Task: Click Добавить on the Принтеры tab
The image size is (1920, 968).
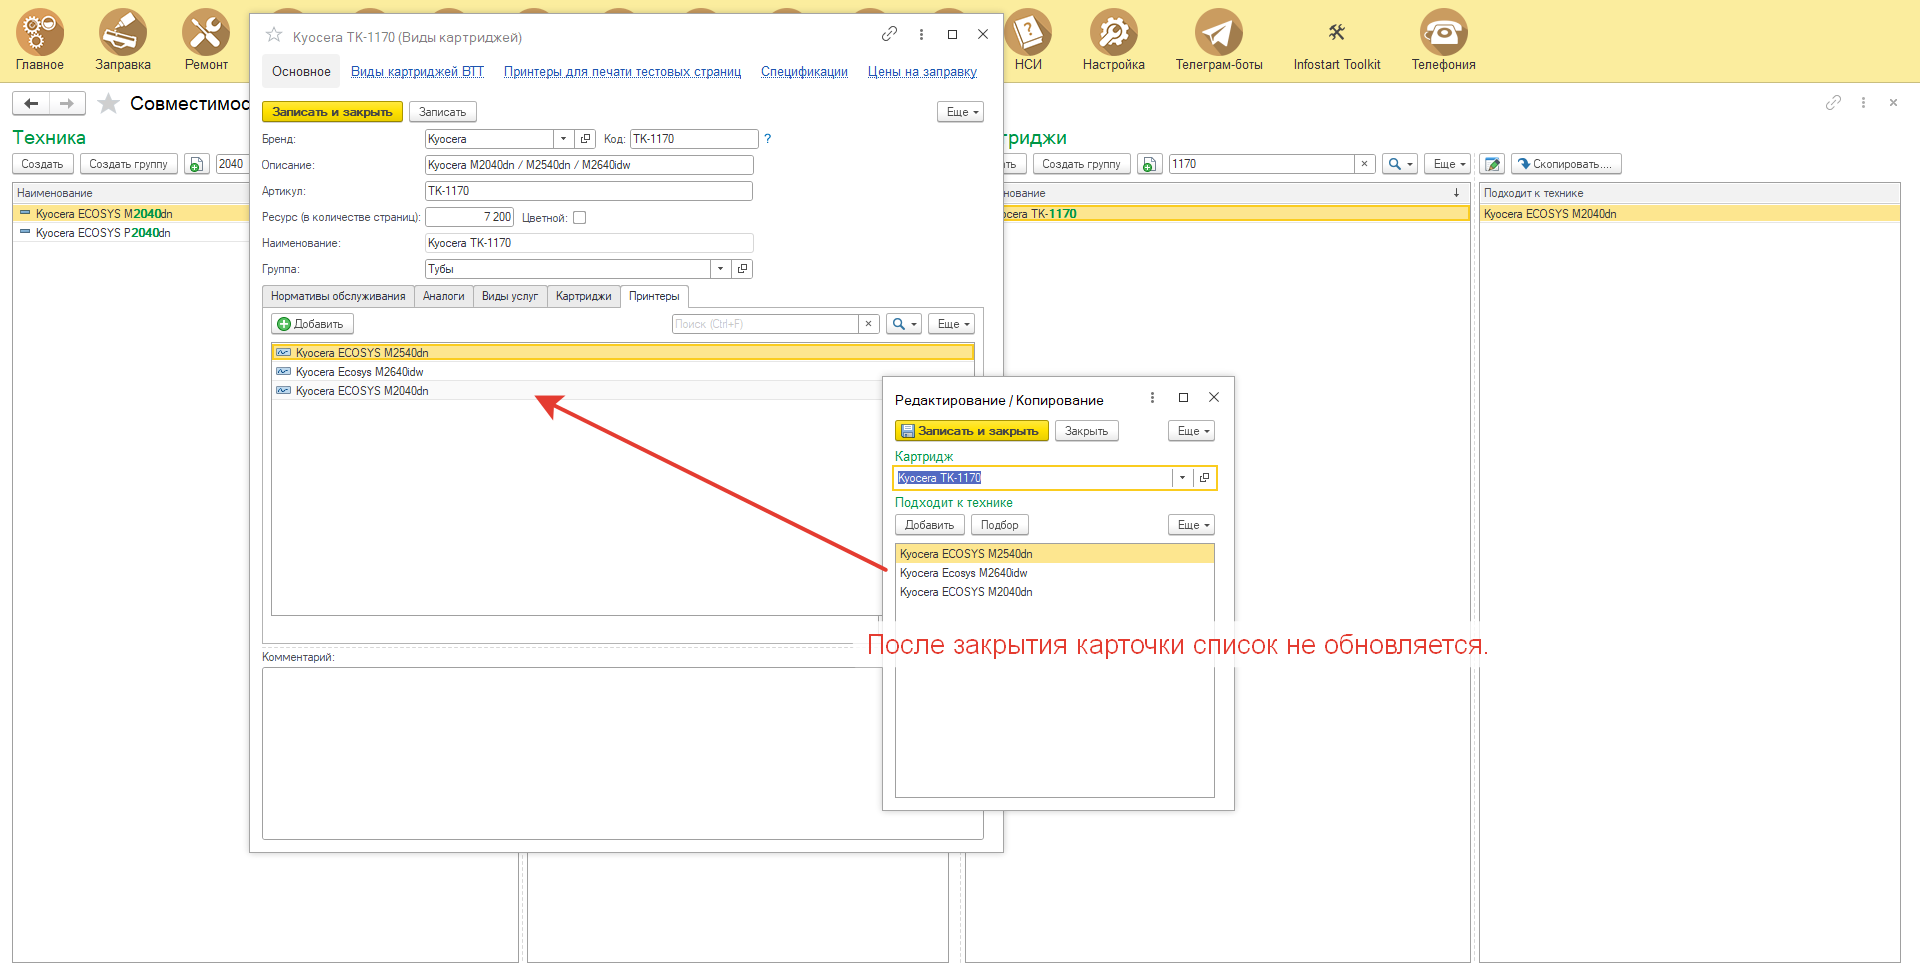Action: (x=312, y=324)
